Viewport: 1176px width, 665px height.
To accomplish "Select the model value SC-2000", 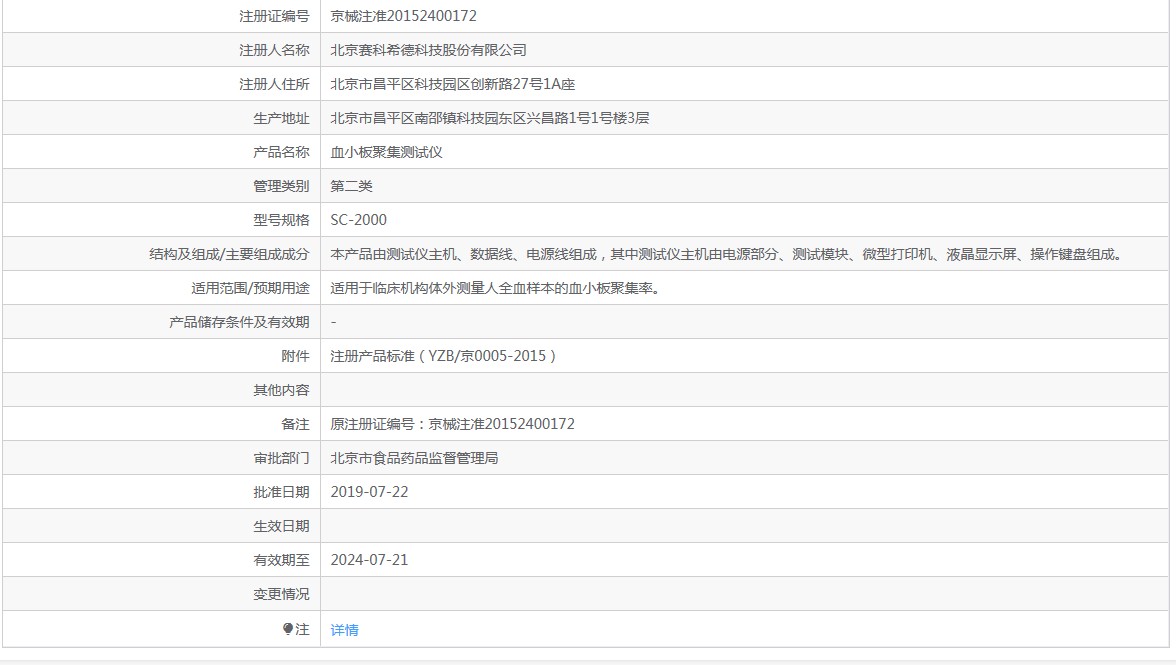I will pyautogui.click(x=358, y=220).
